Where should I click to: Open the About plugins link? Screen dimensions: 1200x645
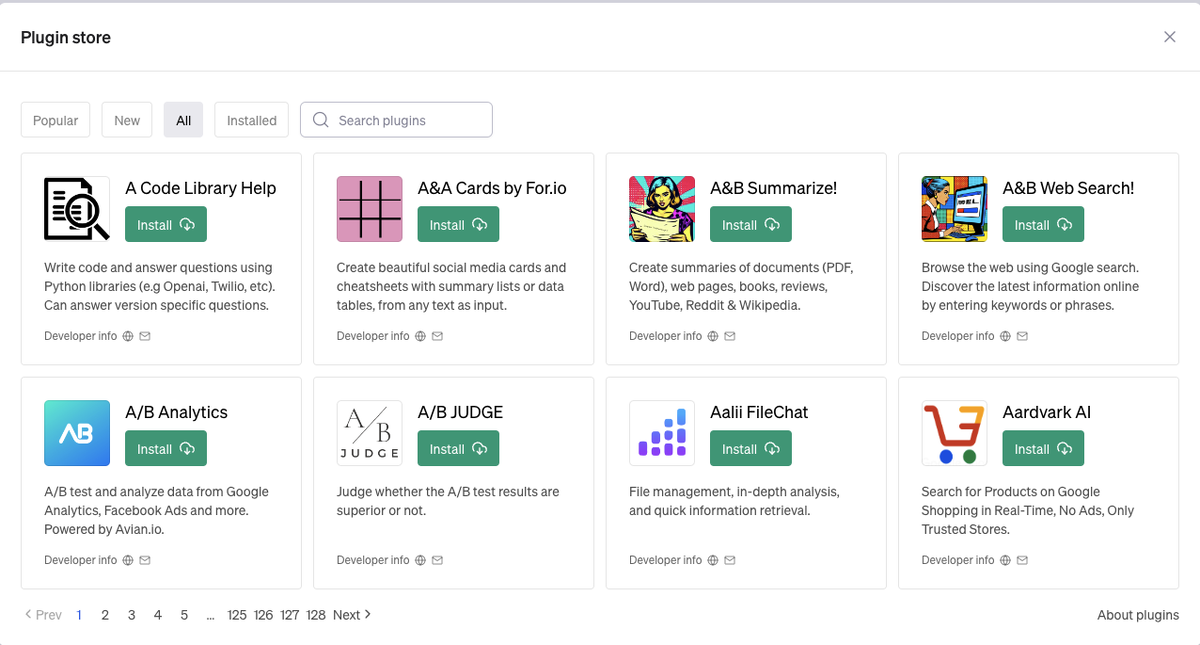coord(1138,615)
